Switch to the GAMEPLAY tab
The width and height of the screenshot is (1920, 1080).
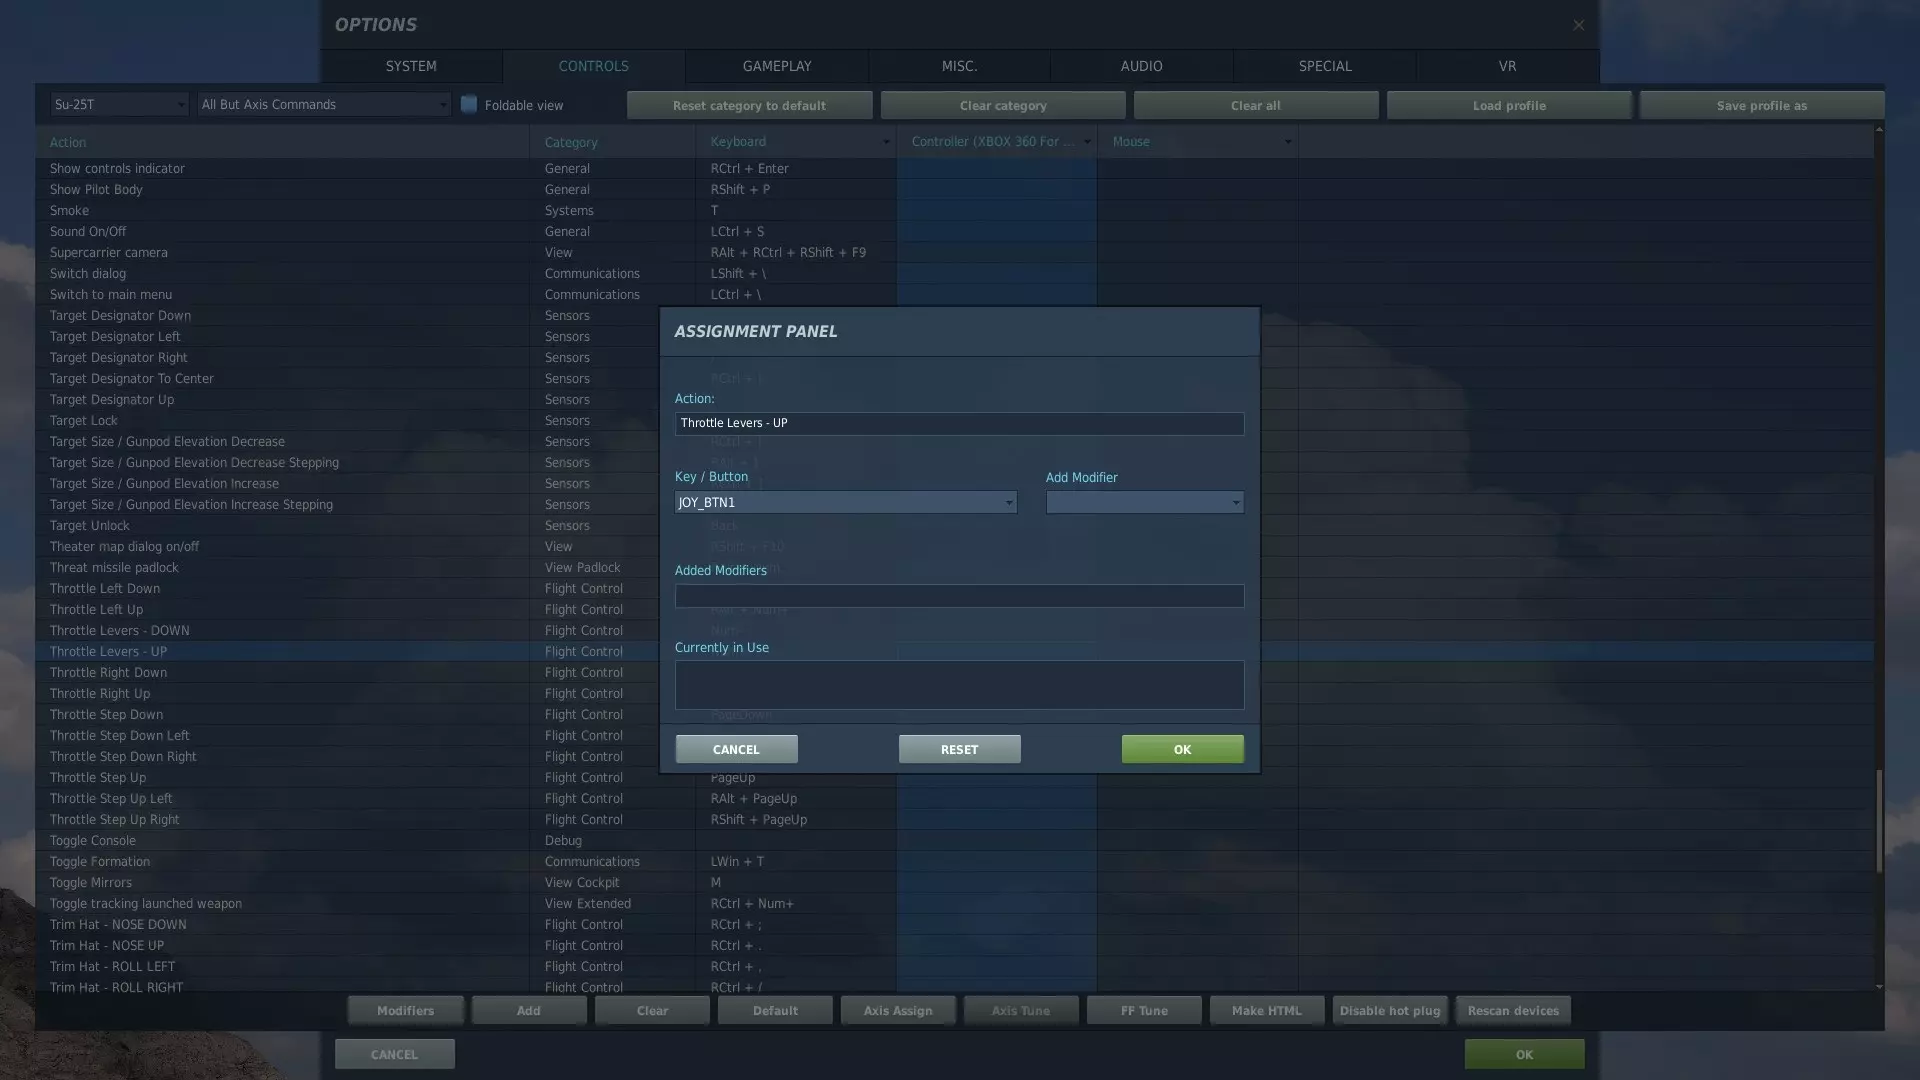[x=776, y=66]
